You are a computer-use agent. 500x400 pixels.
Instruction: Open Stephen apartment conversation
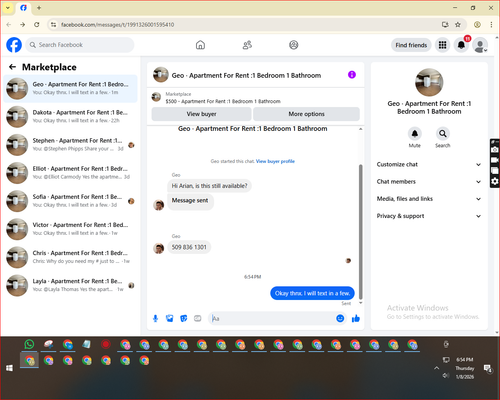click(x=70, y=145)
